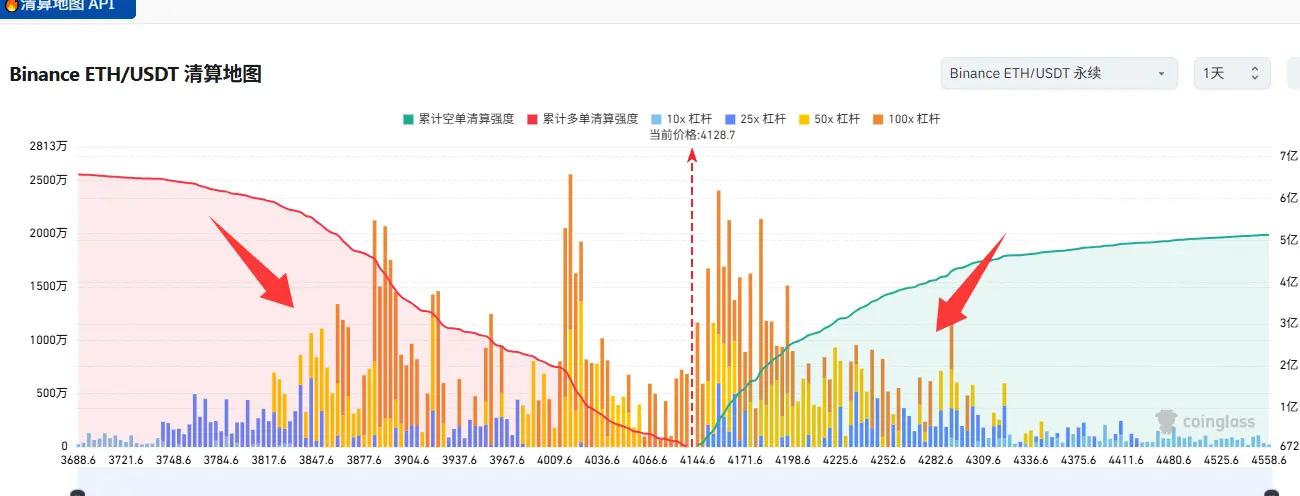Click the 3877.6 price axis label
Screen dimensions: 1300x496
pyautogui.click(x=364, y=460)
